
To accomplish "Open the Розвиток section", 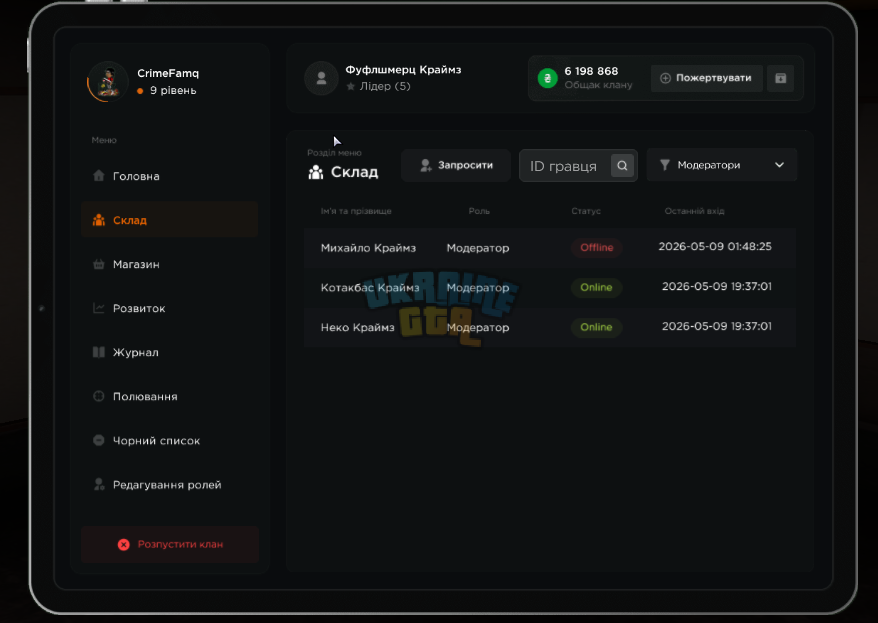I will point(169,308).
